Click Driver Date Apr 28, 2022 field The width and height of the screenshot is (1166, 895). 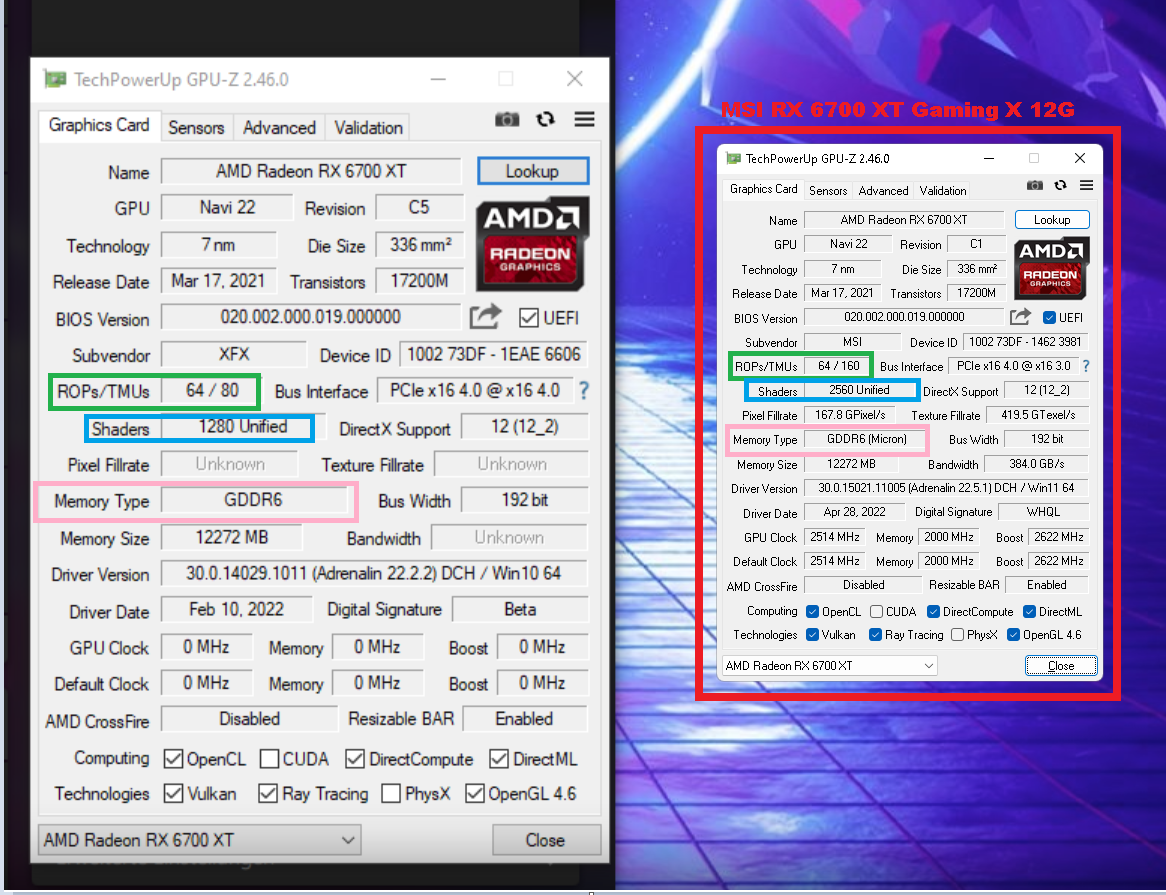[x=854, y=511]
